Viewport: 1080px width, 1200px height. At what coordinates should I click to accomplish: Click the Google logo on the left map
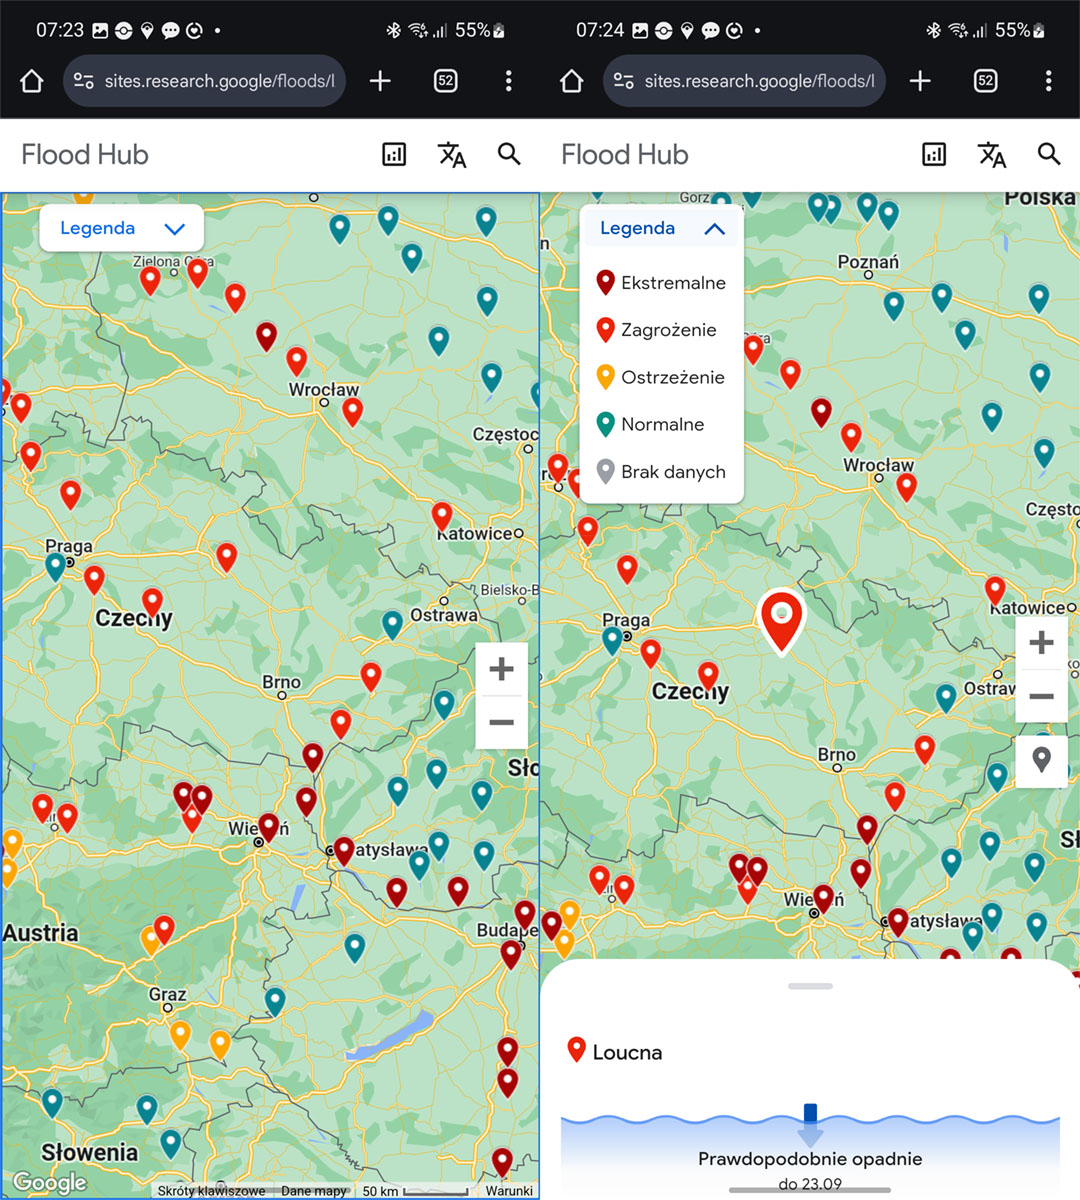50,1184
